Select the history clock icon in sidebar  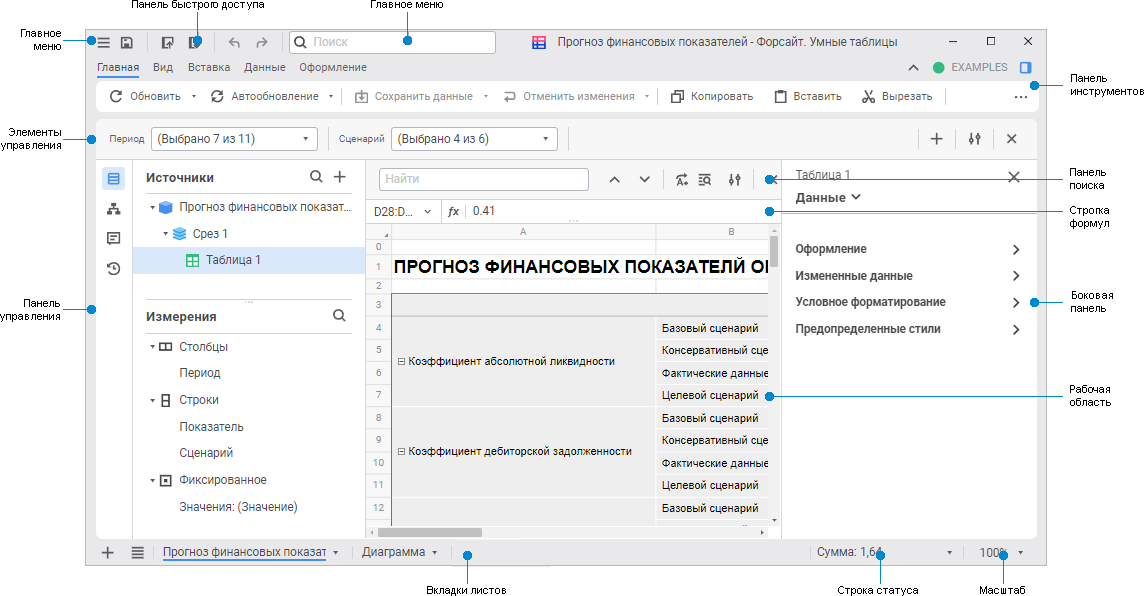pos(114,268)
